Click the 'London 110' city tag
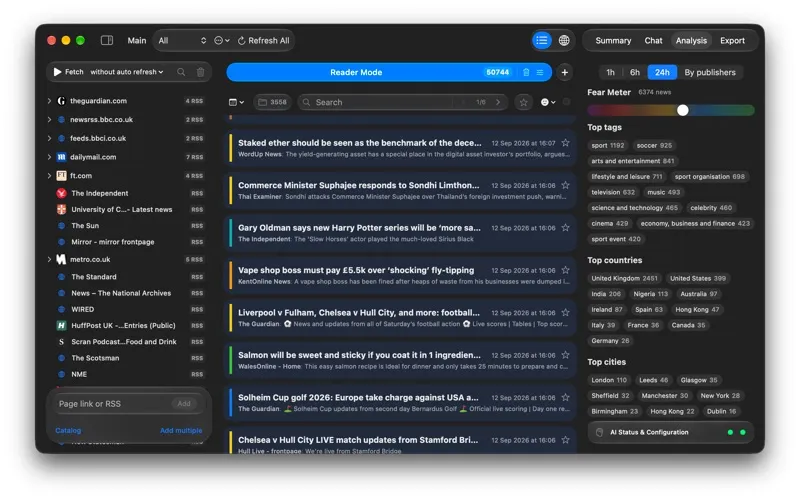 [x=609, y=380]
